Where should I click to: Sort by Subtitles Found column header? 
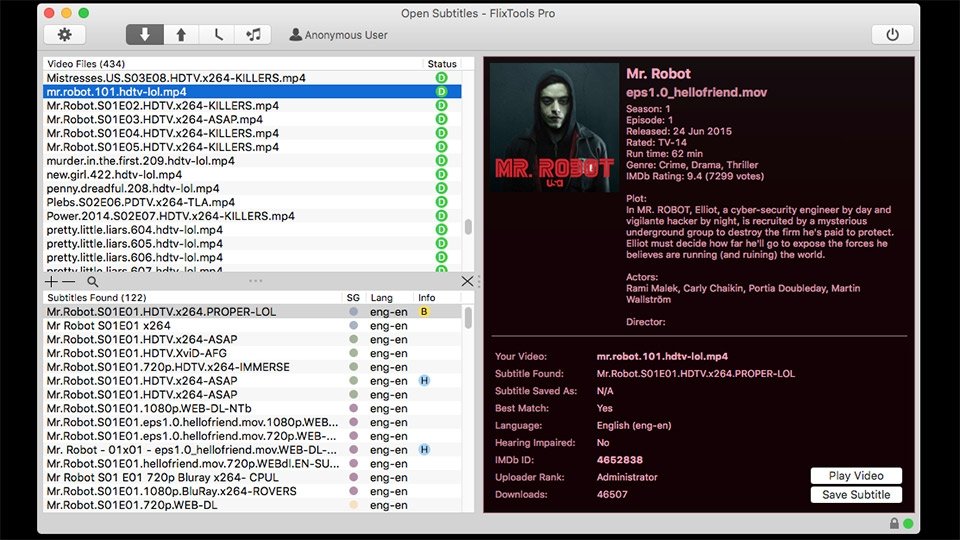point(192,298)
